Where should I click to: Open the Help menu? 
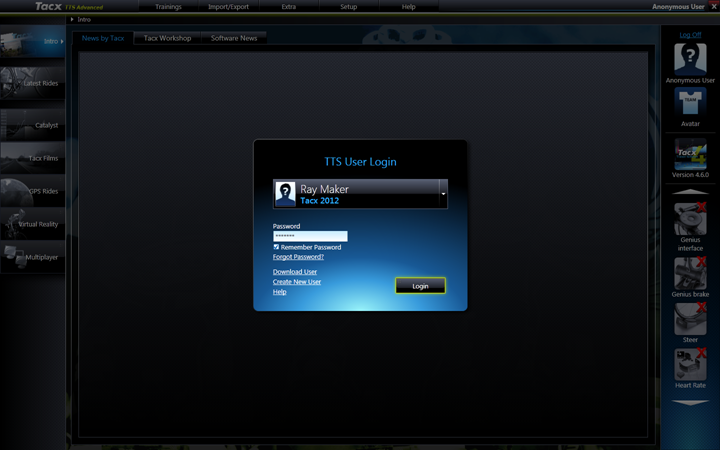(x=409, y=6)
